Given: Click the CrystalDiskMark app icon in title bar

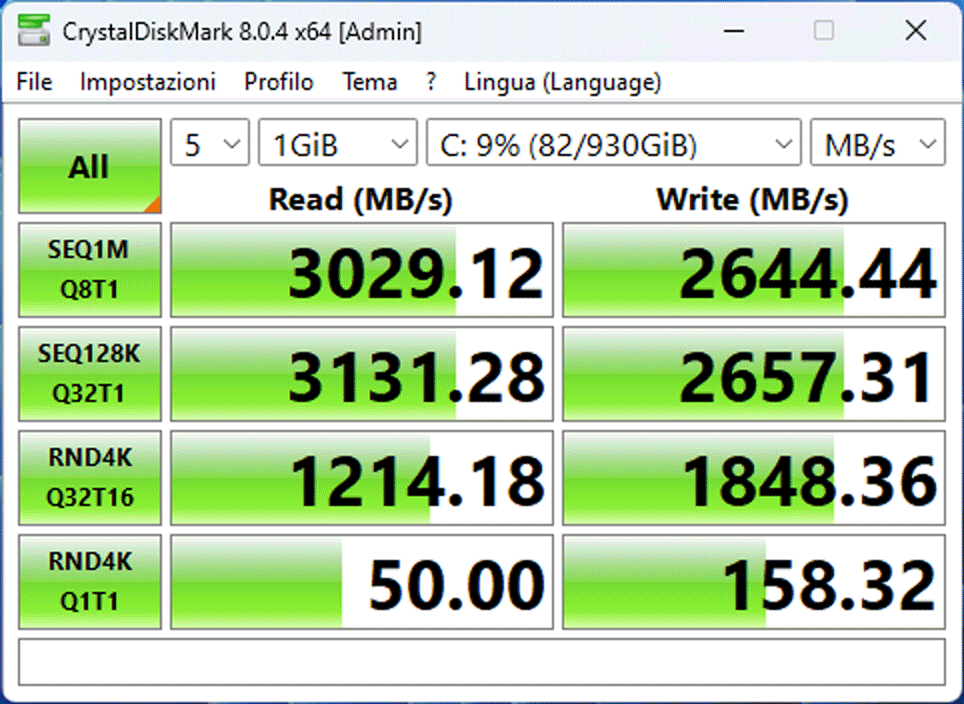Looking at the screenshot, I should click(33, 30).
